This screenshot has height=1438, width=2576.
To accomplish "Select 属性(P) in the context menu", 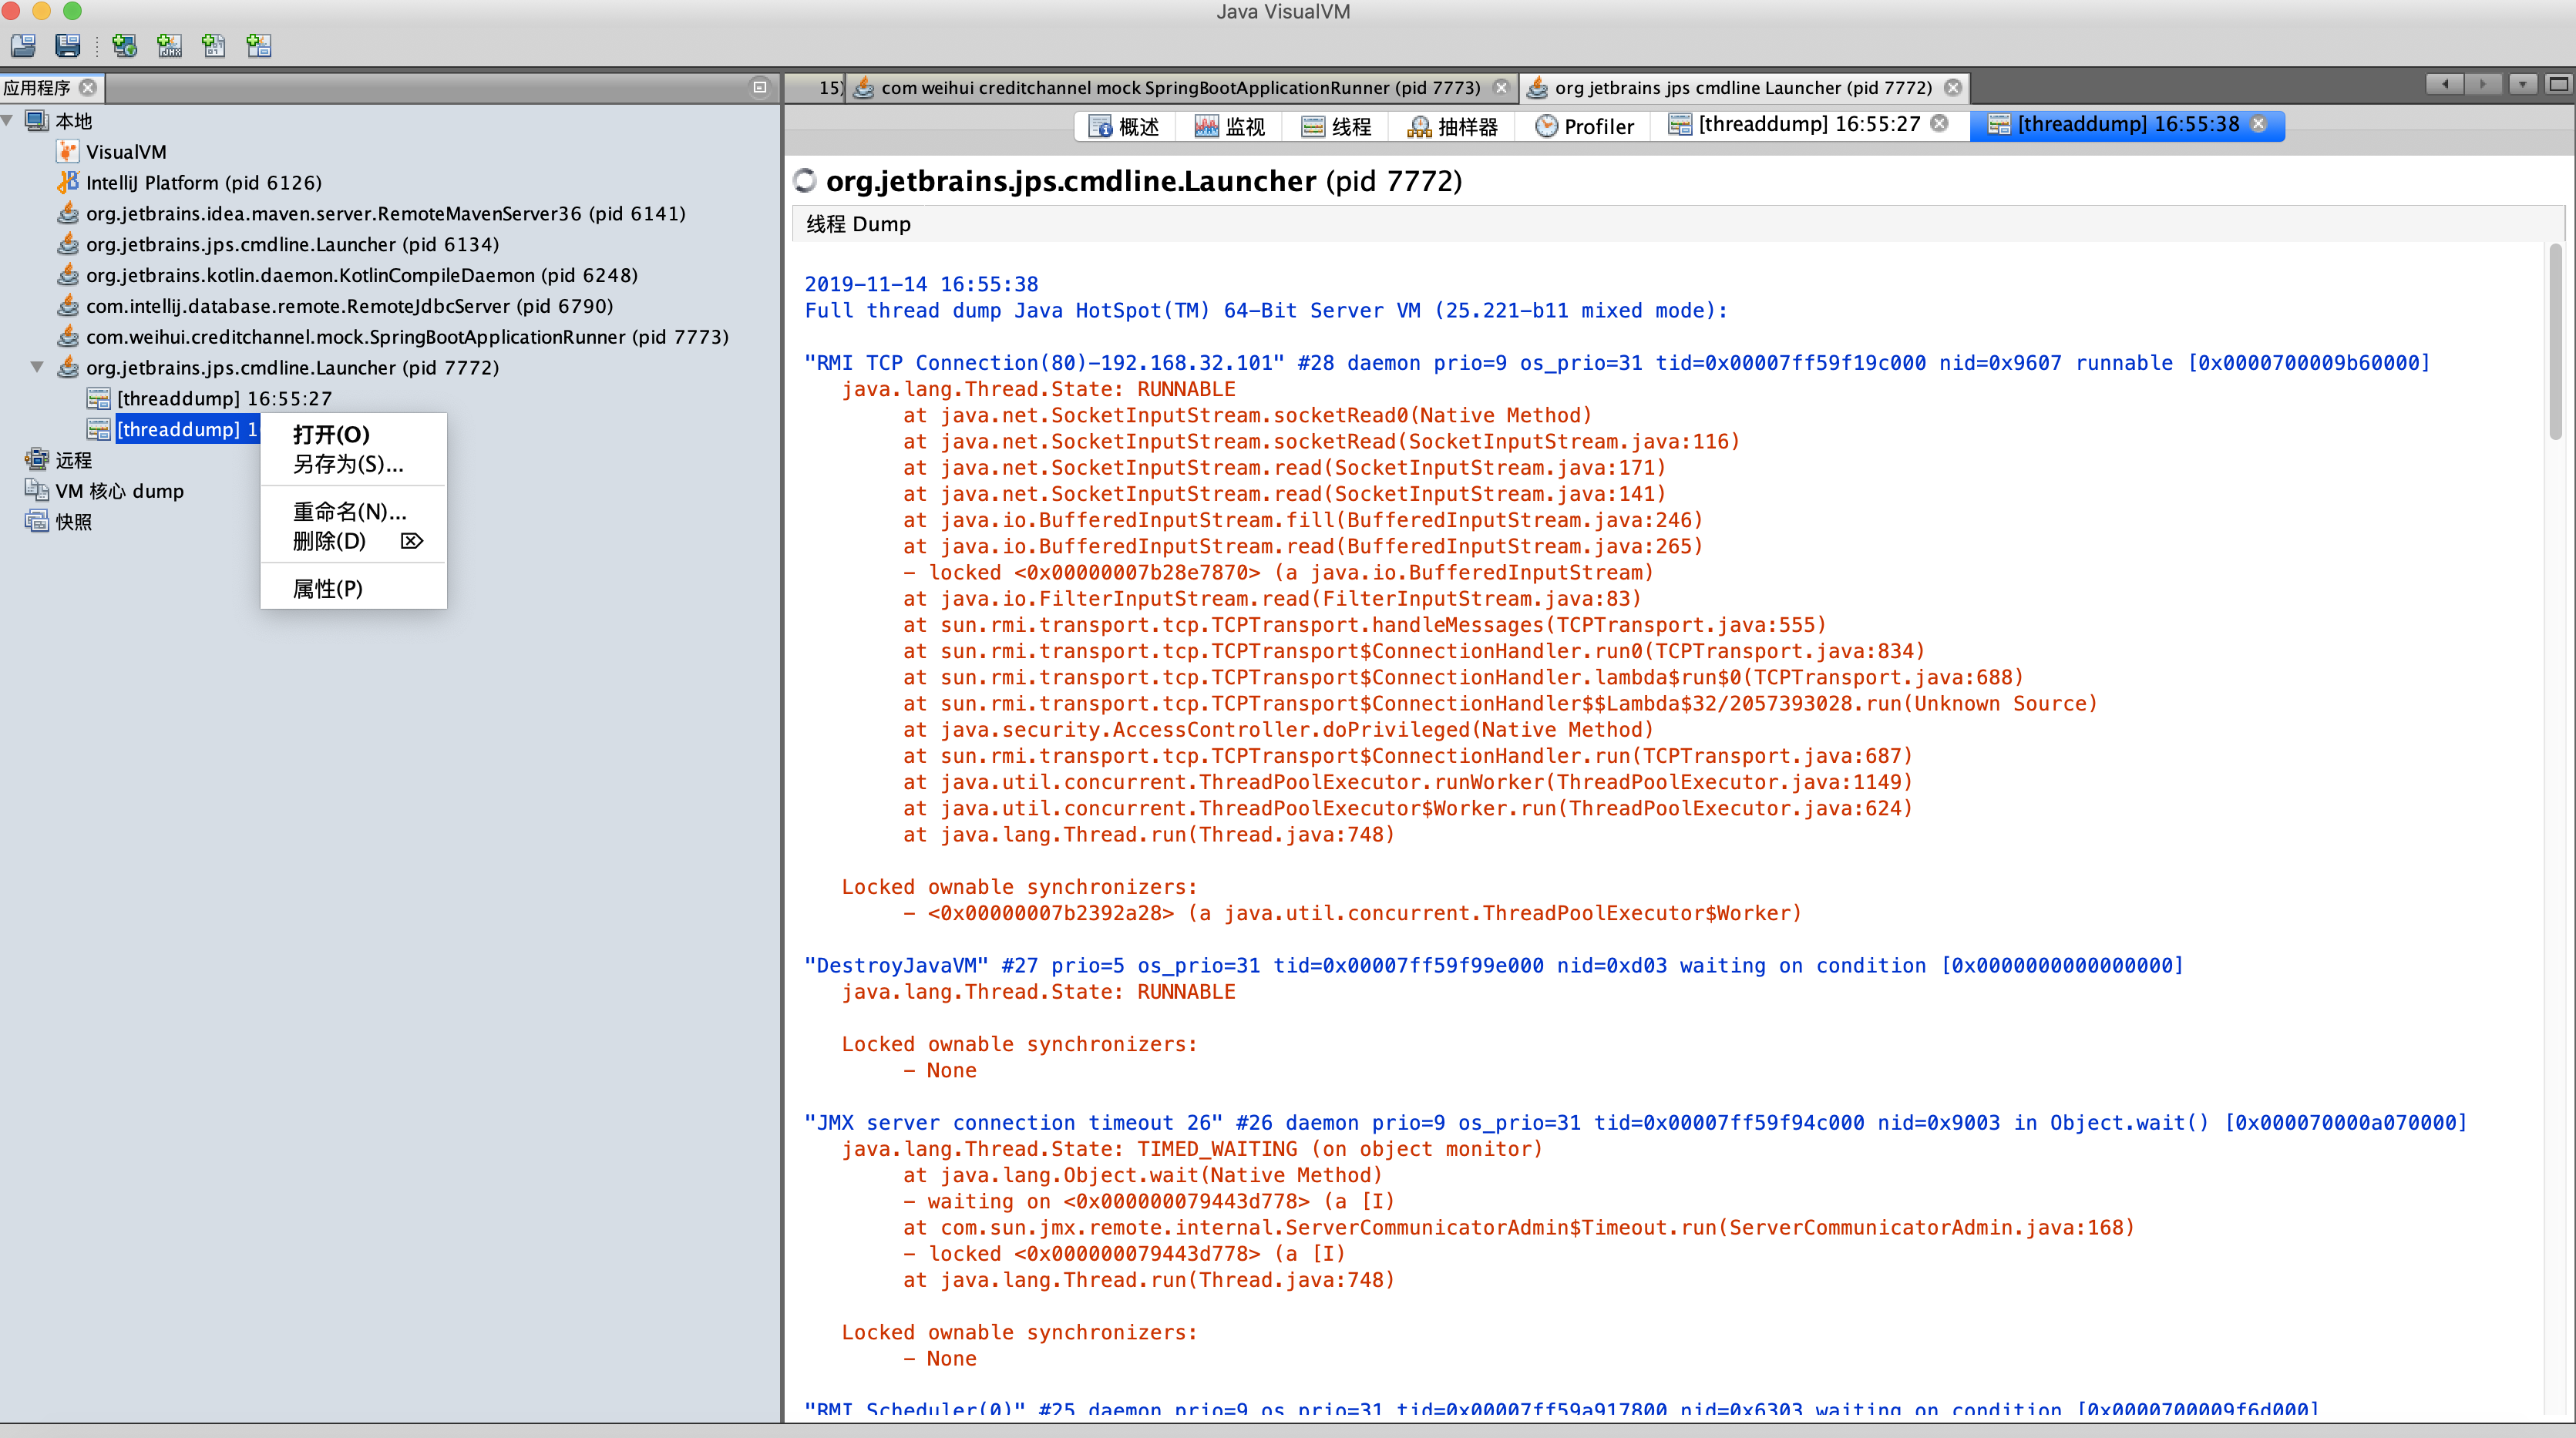I will [327, 588].
